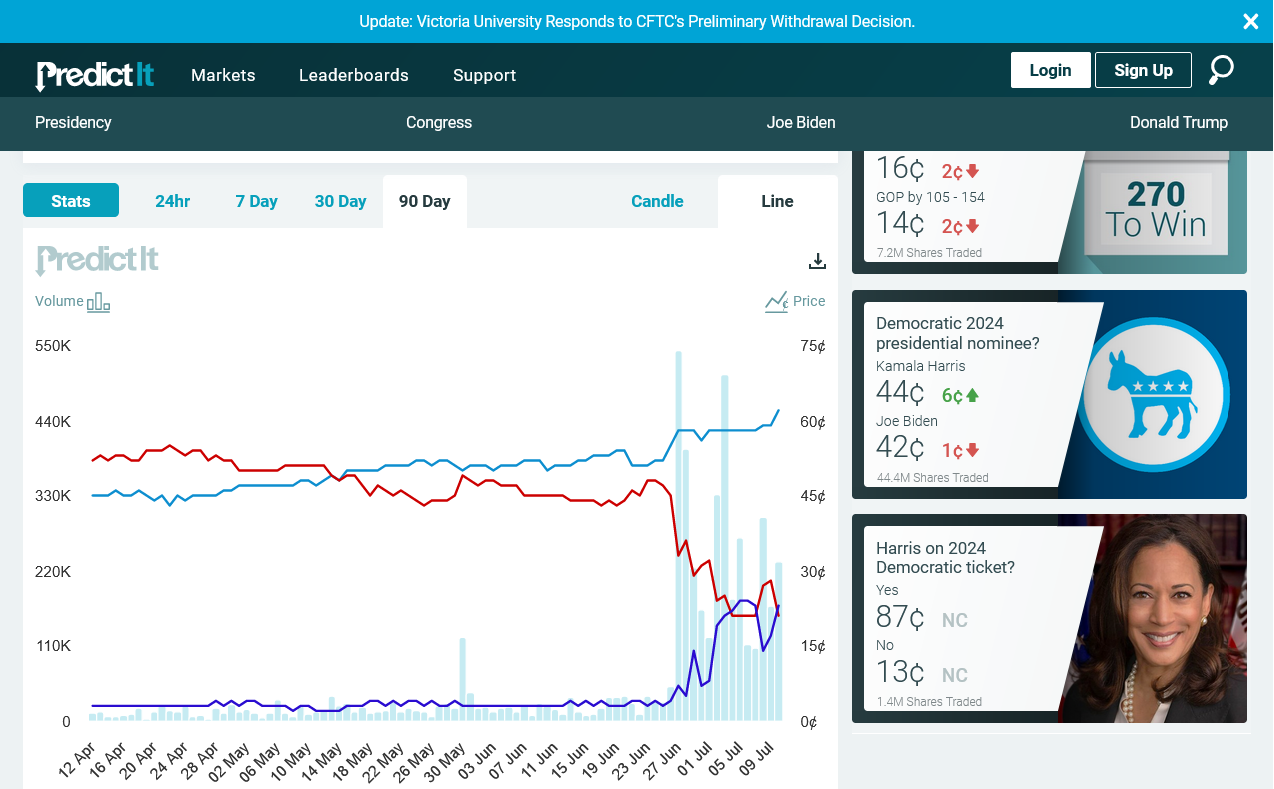
Task: Open the Victoria University CFTC update announcement
Action: pos(637,21)
